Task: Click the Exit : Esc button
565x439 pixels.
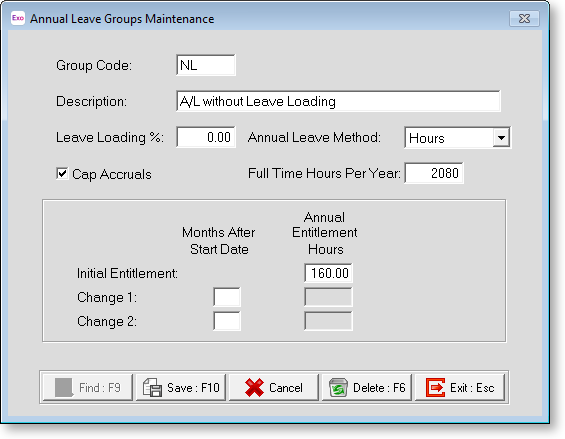Action: (460, 388)
